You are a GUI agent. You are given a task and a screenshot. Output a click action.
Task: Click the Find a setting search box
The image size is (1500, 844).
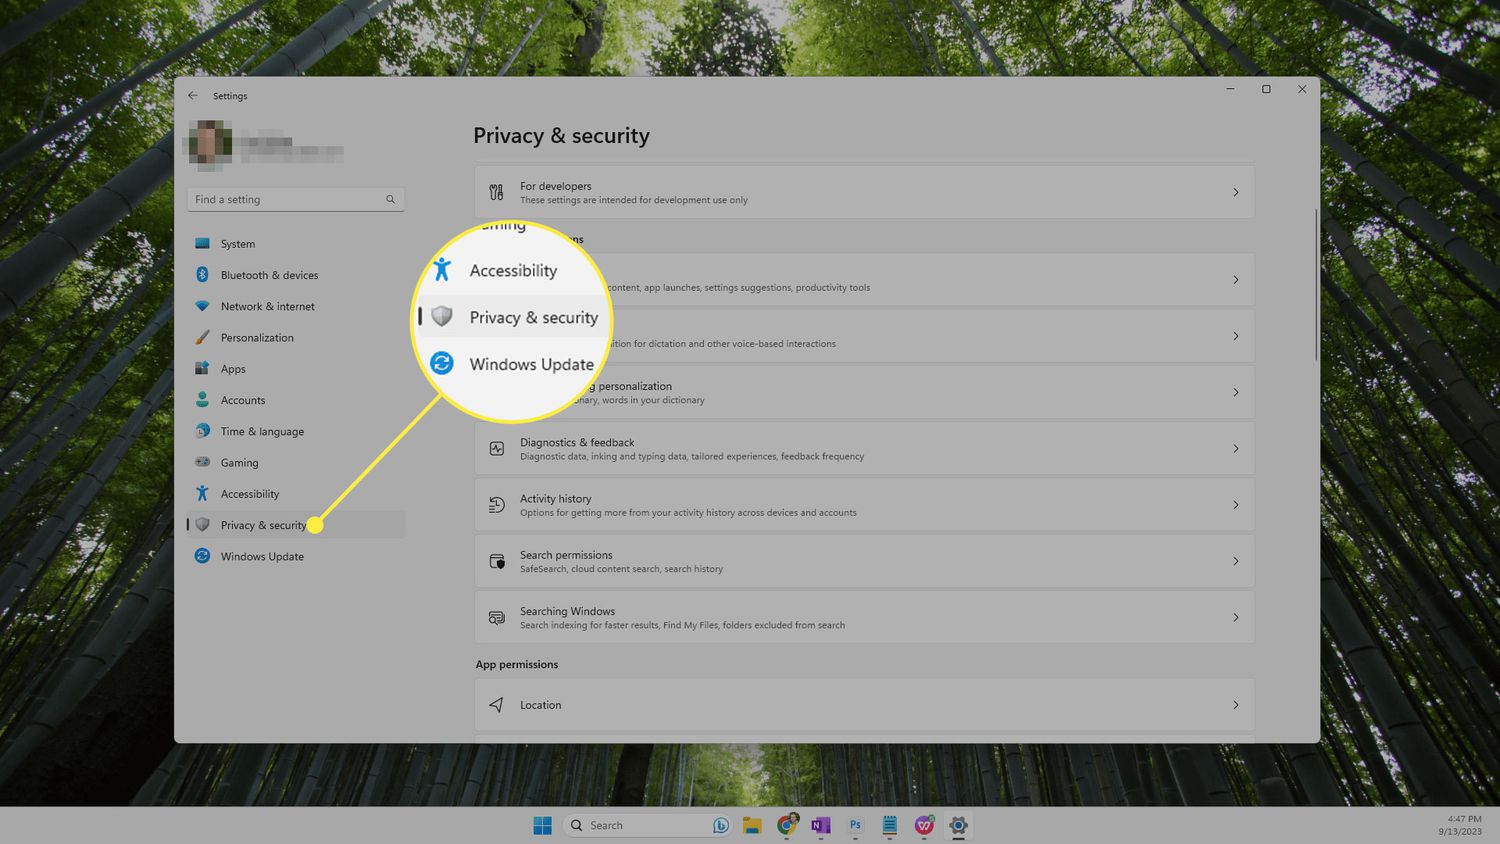[x=288, y=199]
